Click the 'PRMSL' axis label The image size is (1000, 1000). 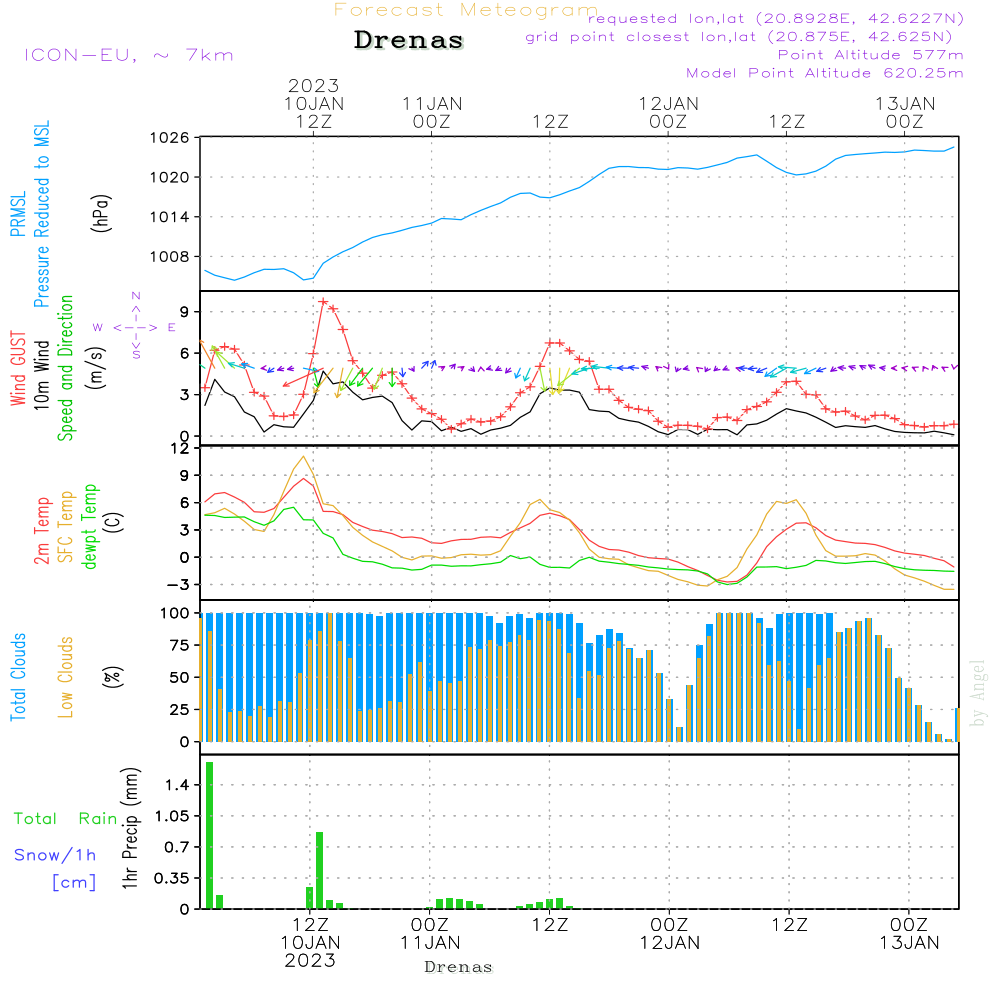18,213
